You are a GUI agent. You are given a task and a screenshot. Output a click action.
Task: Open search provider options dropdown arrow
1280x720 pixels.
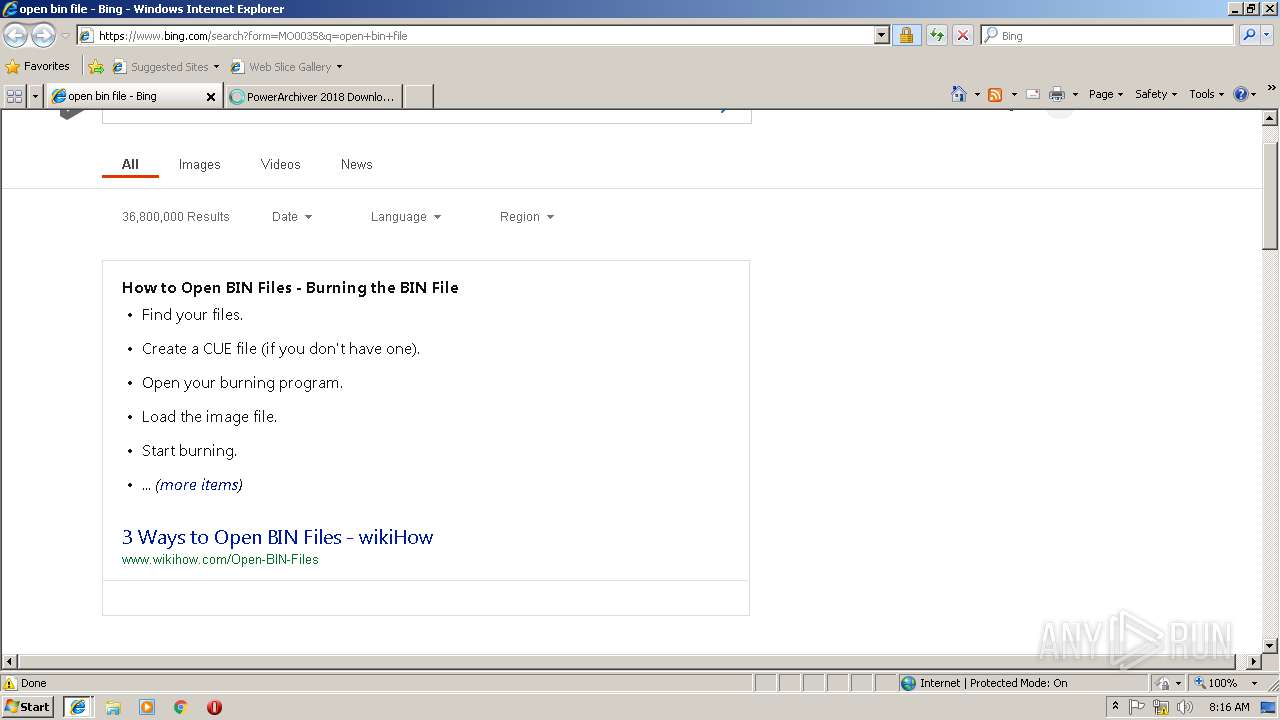(1267, 35)
